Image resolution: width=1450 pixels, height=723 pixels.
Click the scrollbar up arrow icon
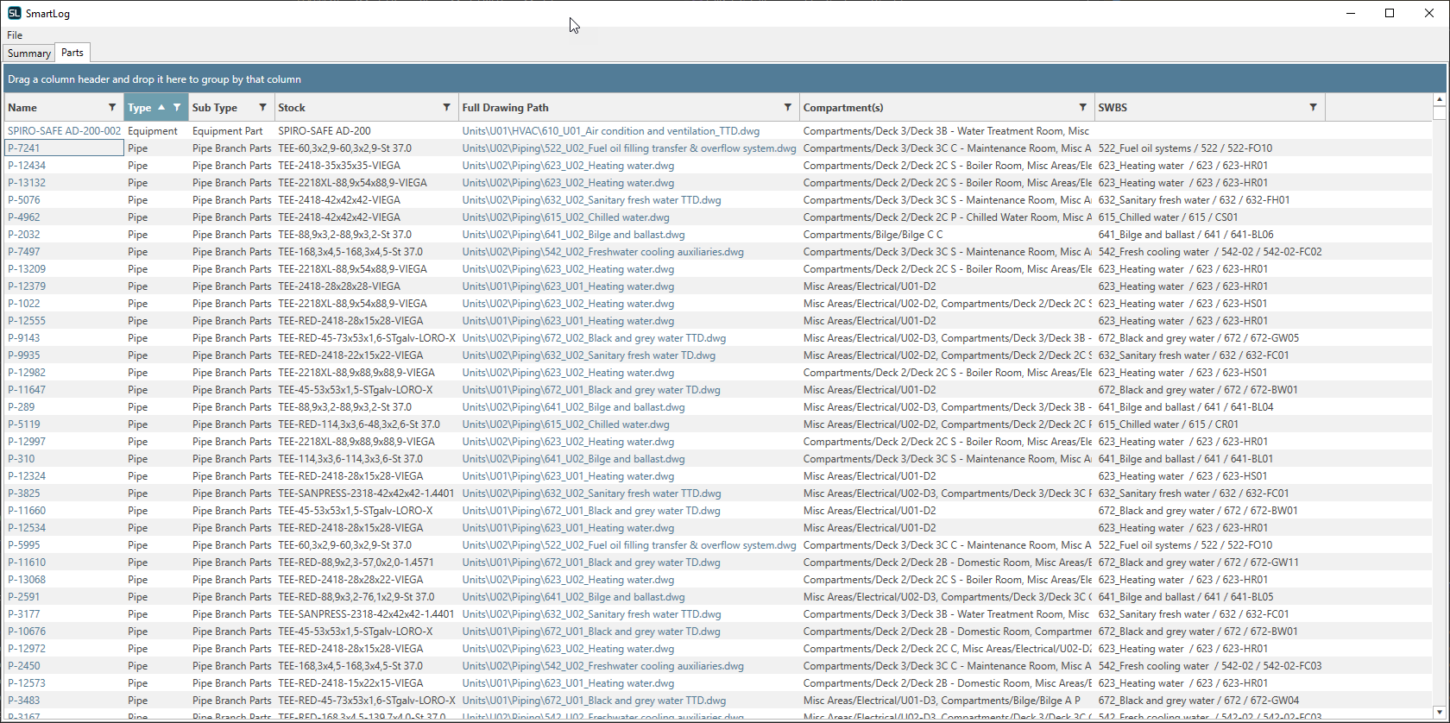1440,98
